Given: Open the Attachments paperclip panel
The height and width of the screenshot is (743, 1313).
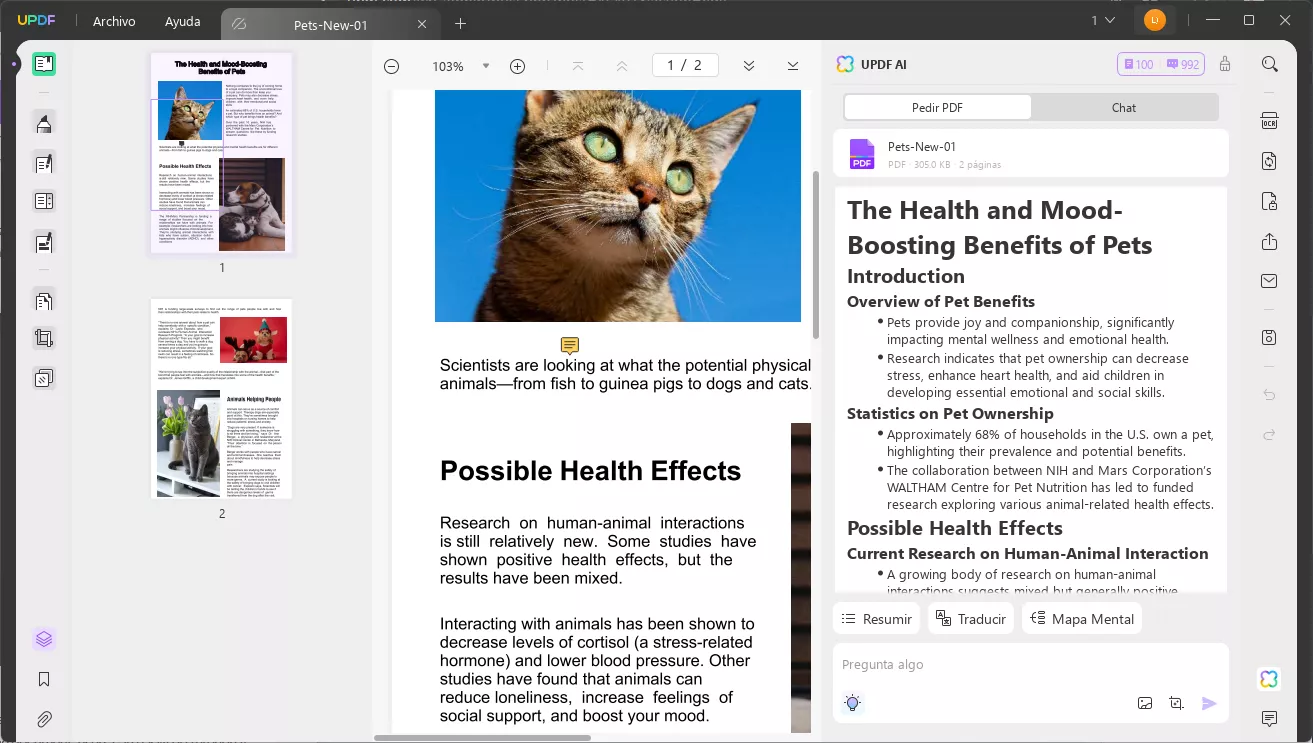Looking at the screenshot, I should [44, 719].
